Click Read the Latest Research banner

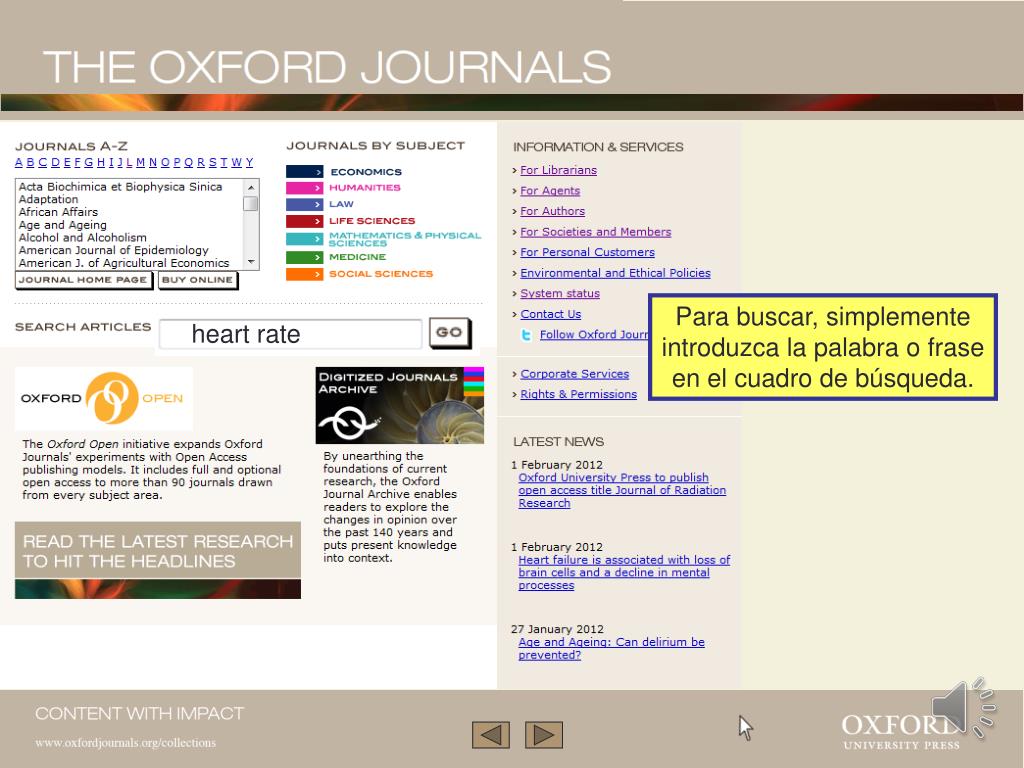(x=157, y=560)
